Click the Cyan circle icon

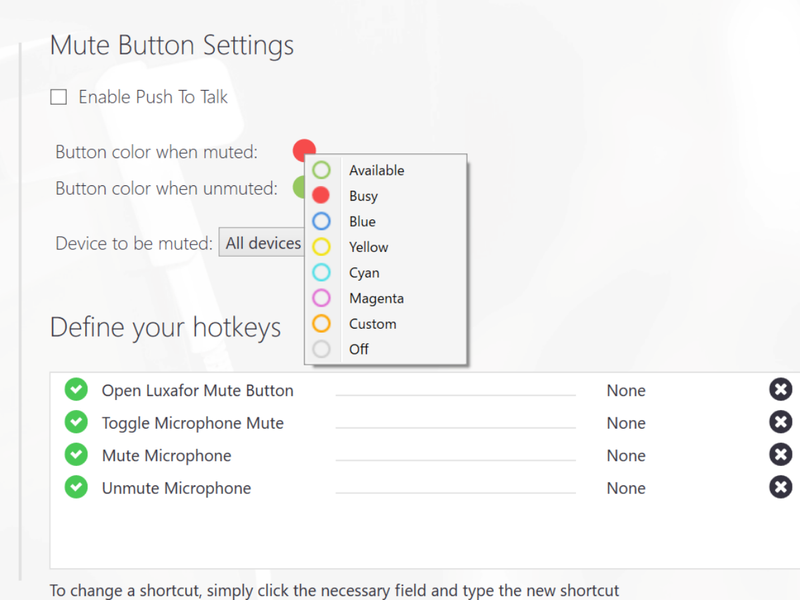click(x=321, y=272)
